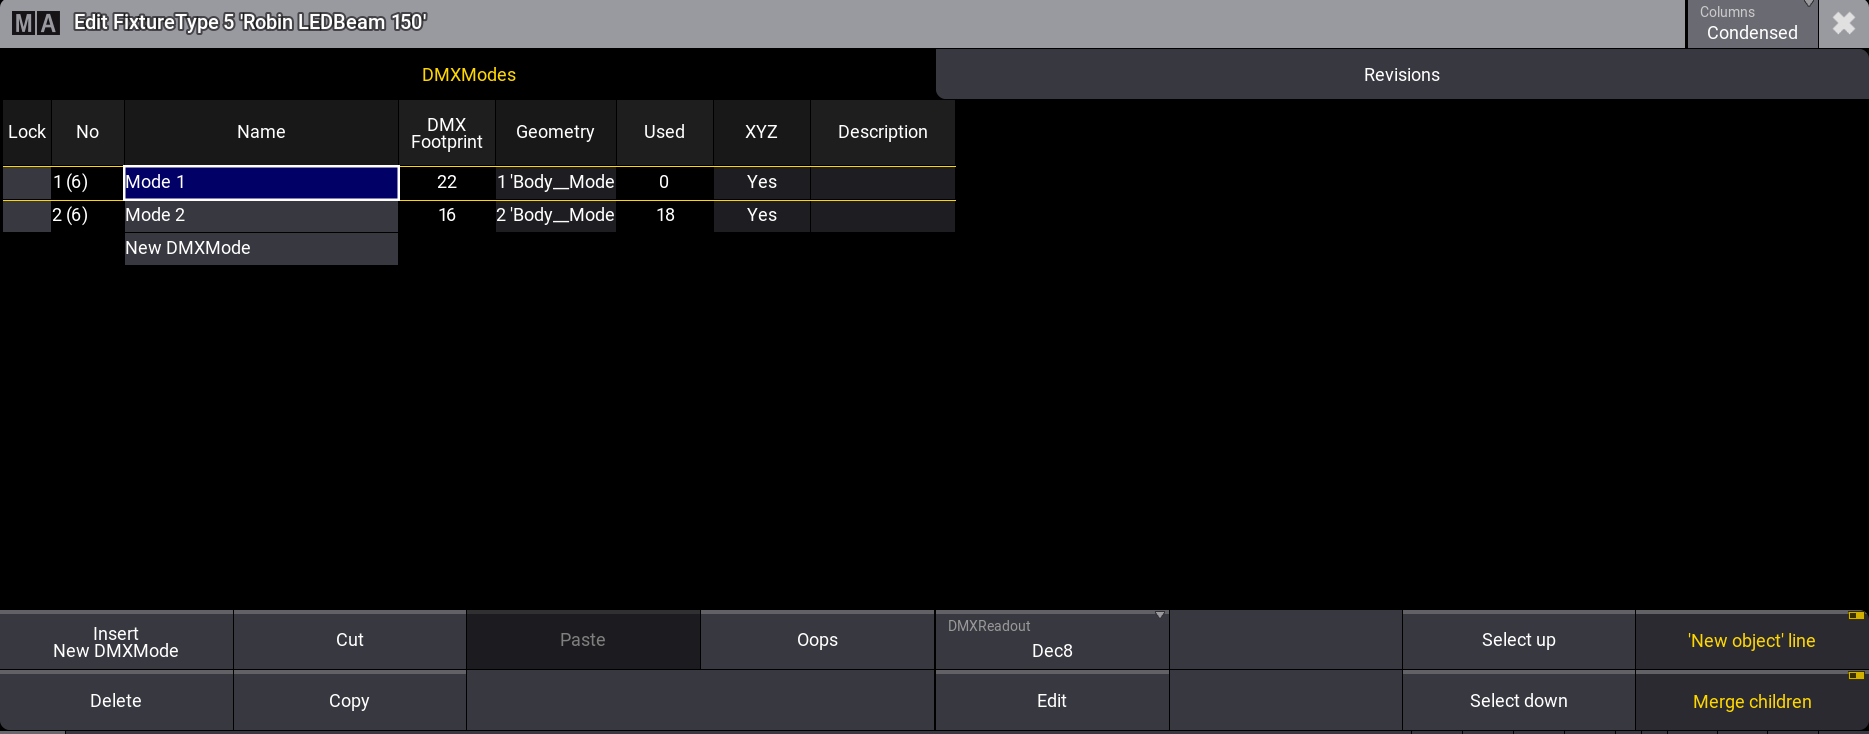Viewport: 1869px width, 734px height.
Task: Click the Edit button
Action: tap(1052, 701)
